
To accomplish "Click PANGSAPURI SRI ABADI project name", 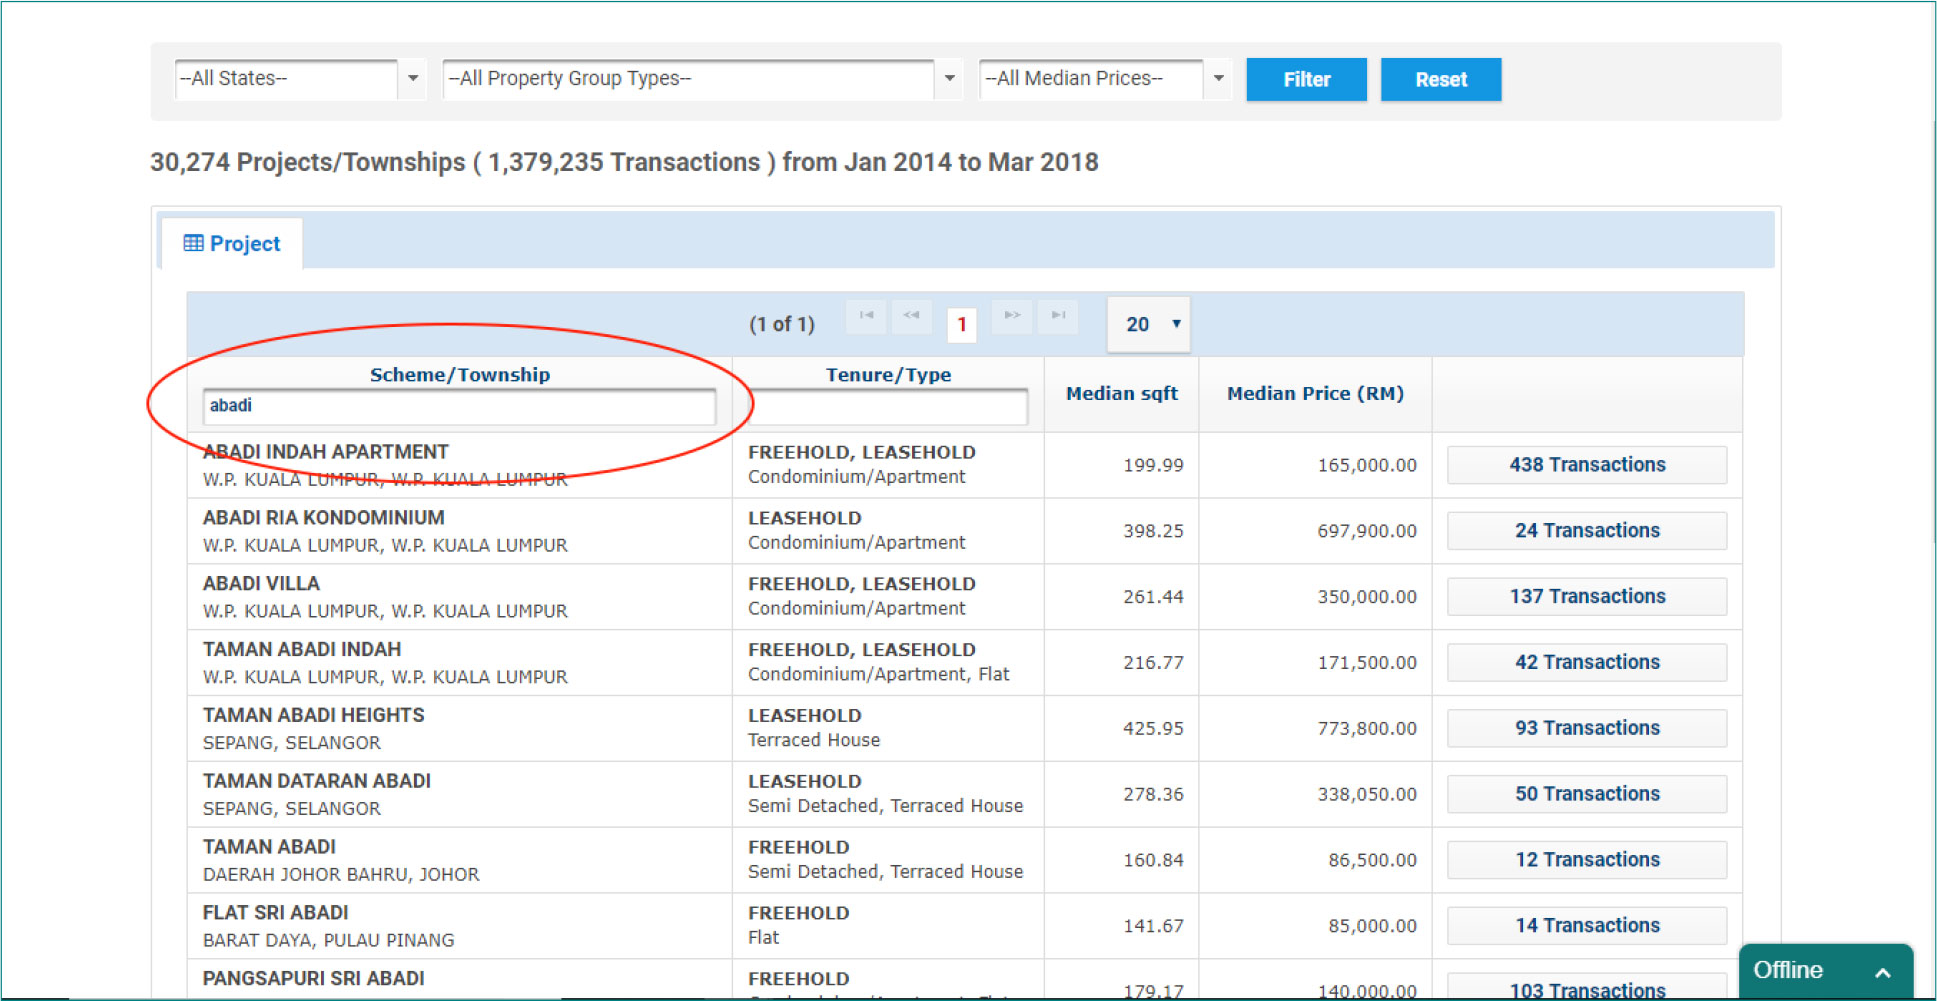I will 314,980.
